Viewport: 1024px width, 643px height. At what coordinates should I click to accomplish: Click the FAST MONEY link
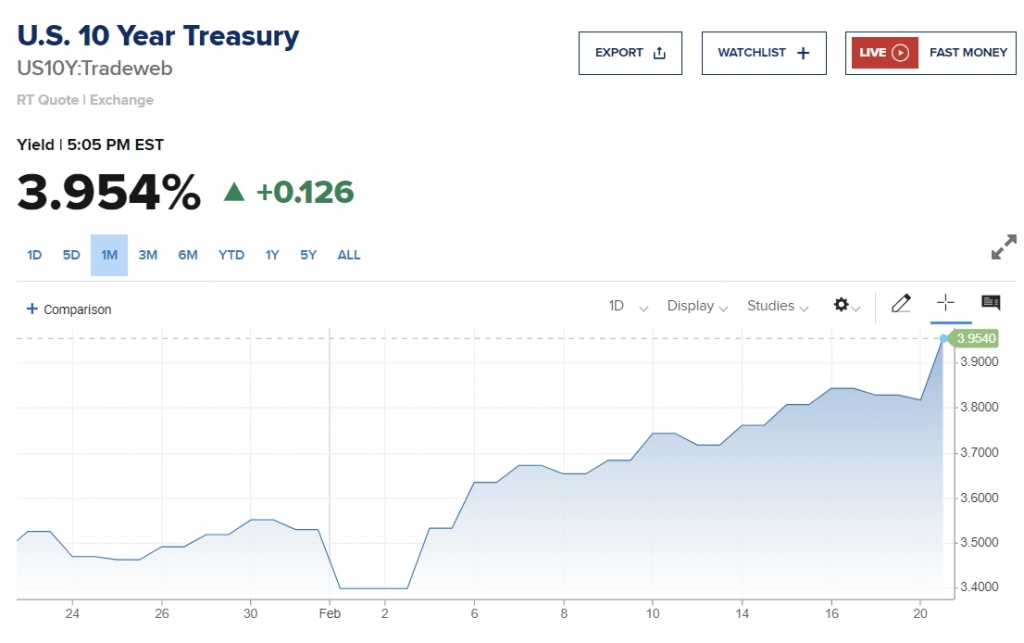pyautogui.click(x=967, y=53)
